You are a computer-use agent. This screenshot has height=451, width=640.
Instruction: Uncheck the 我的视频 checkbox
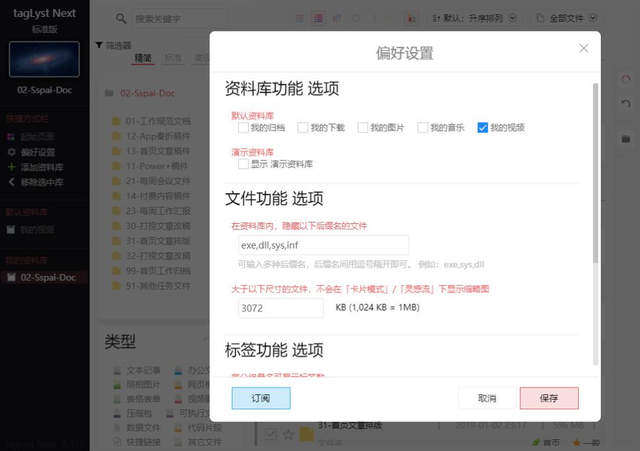(x=482, y=128)
